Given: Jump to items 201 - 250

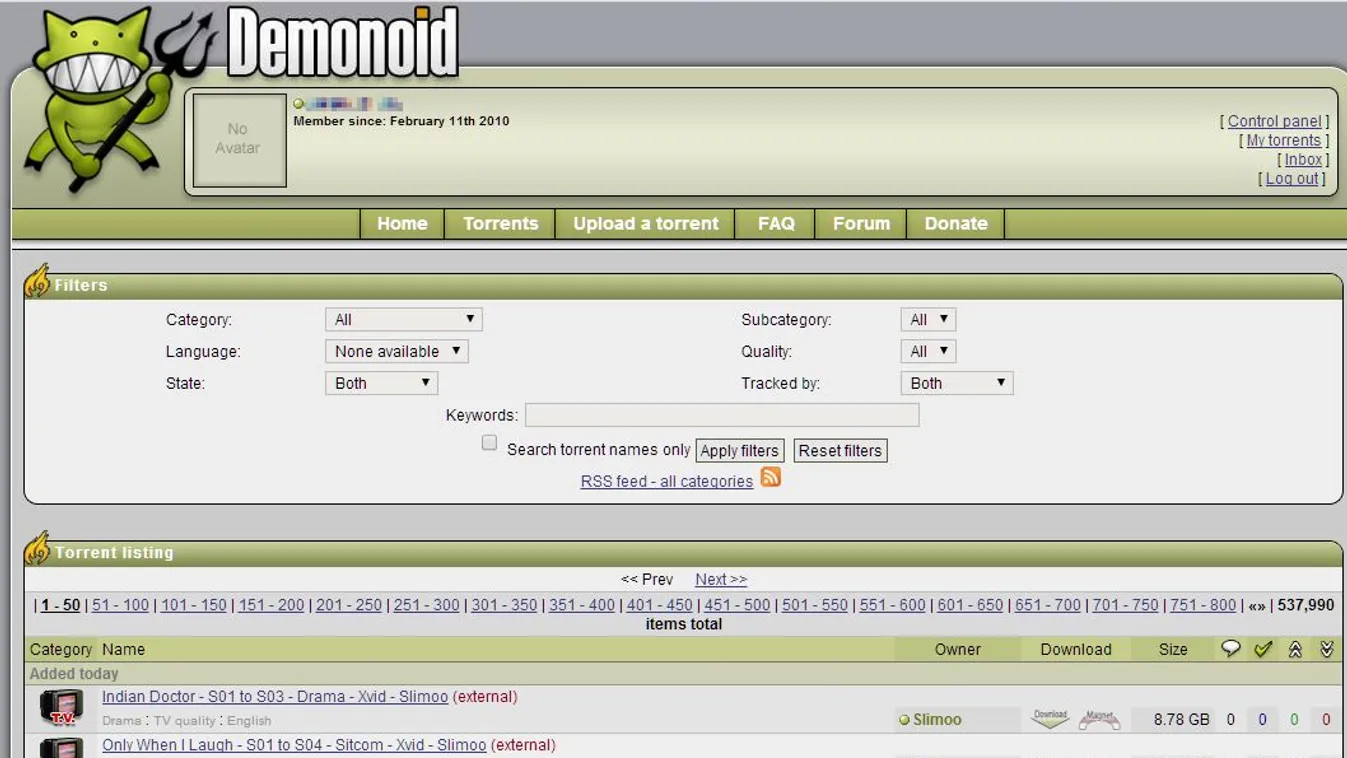Looking at the screenshot, I should coord(349,605).
